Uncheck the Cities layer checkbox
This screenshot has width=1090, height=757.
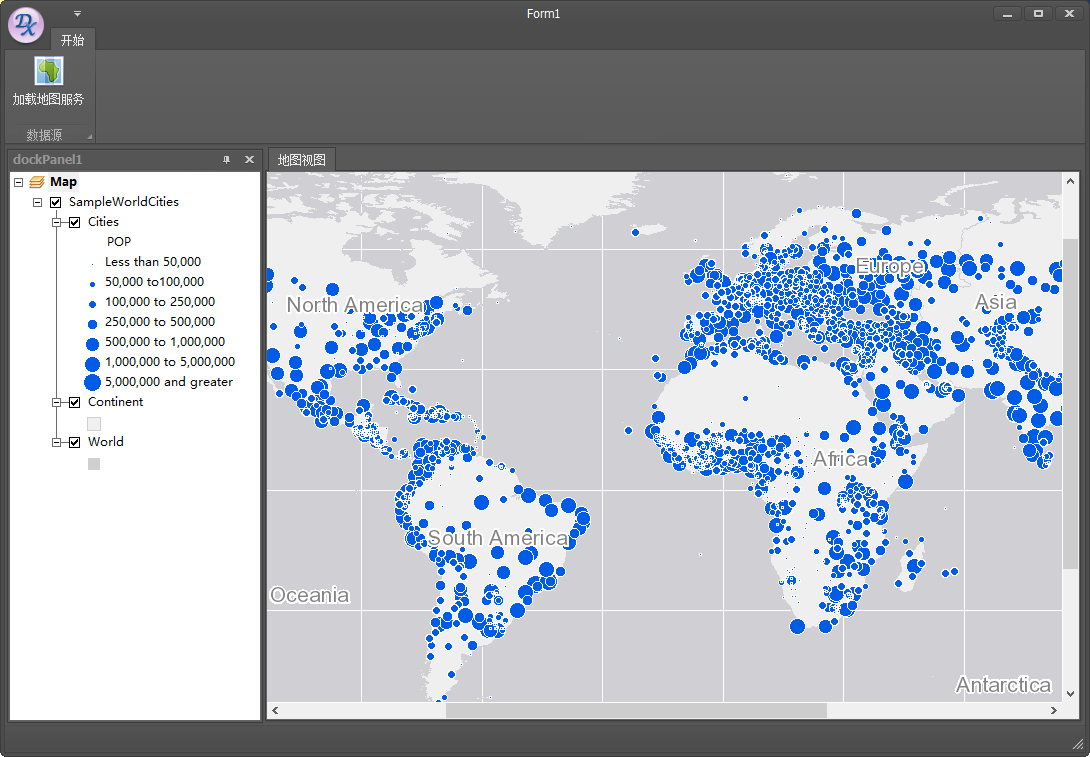[x=74, y=221]
